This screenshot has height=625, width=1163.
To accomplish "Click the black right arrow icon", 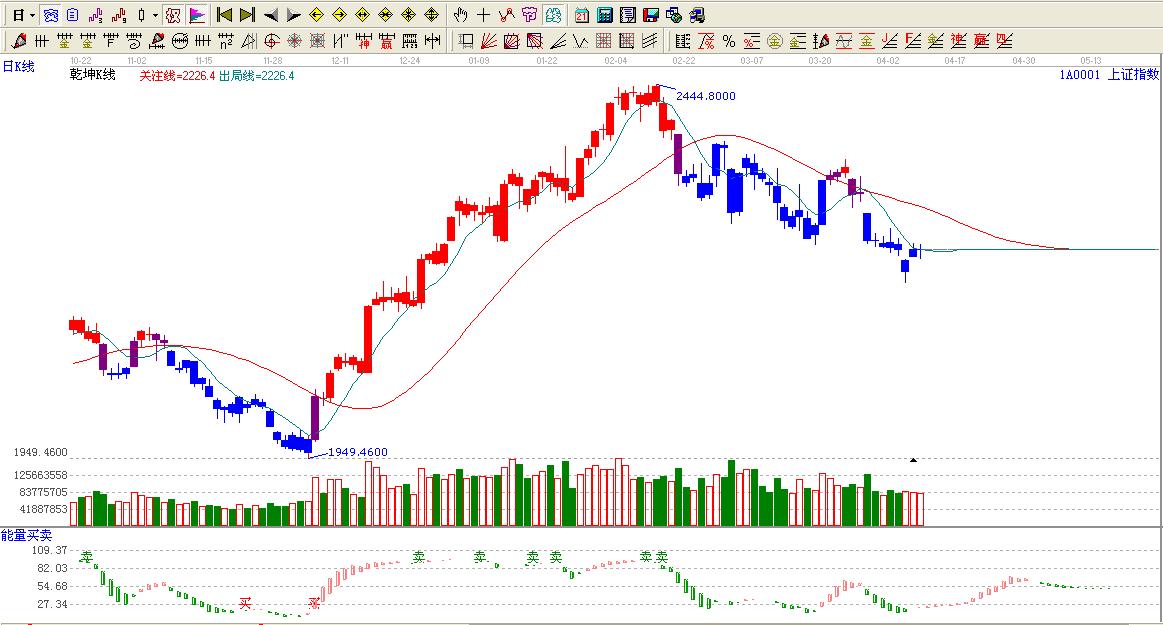I will click(x=293, y=15).
